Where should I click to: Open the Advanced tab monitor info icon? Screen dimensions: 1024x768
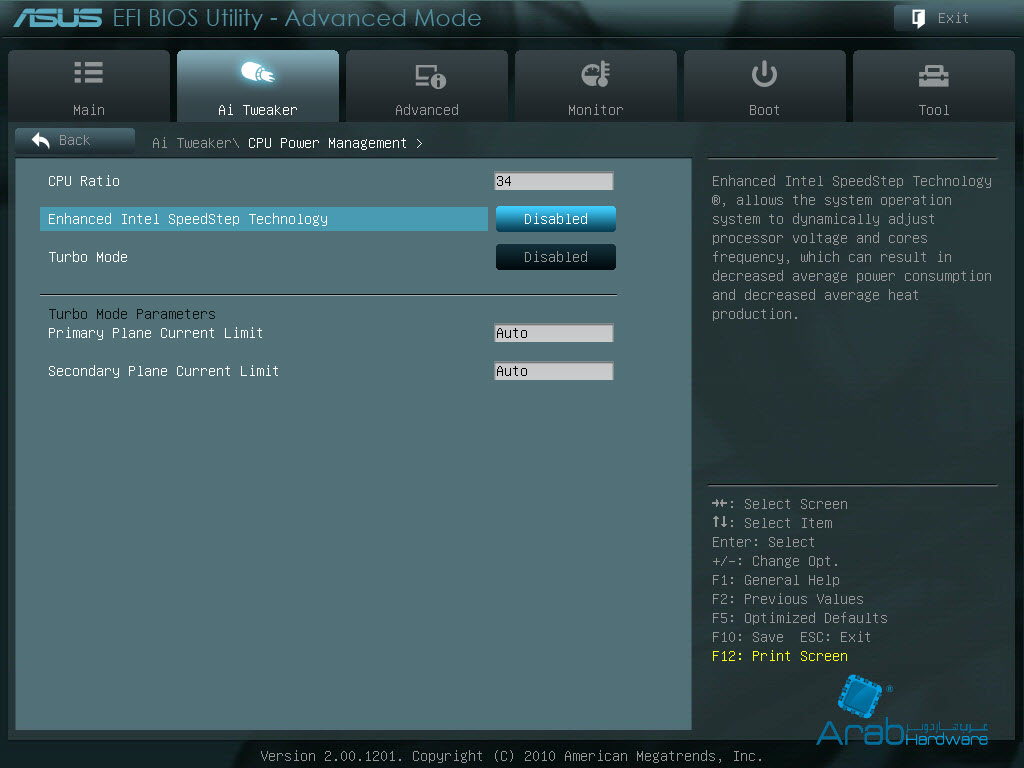(x=430, y=76)
